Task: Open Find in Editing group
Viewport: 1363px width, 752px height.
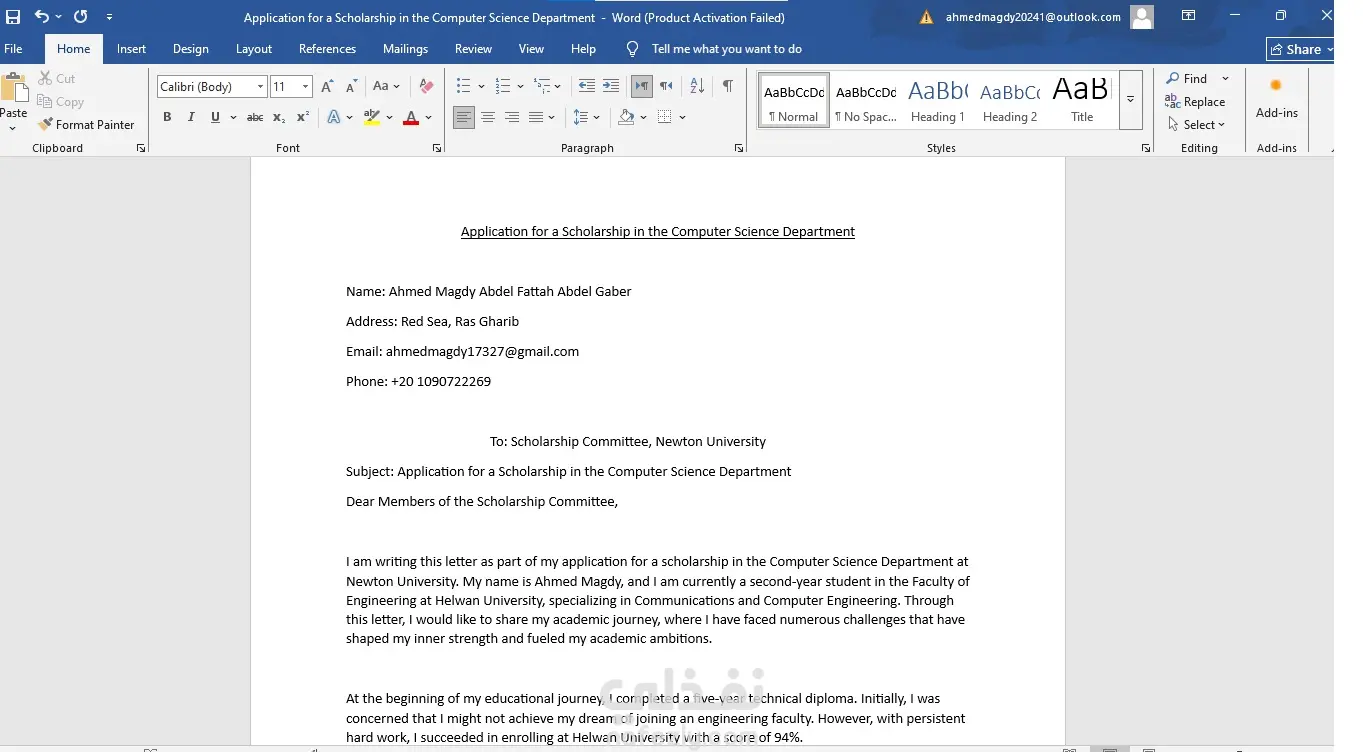Action: coord(1187,78)
